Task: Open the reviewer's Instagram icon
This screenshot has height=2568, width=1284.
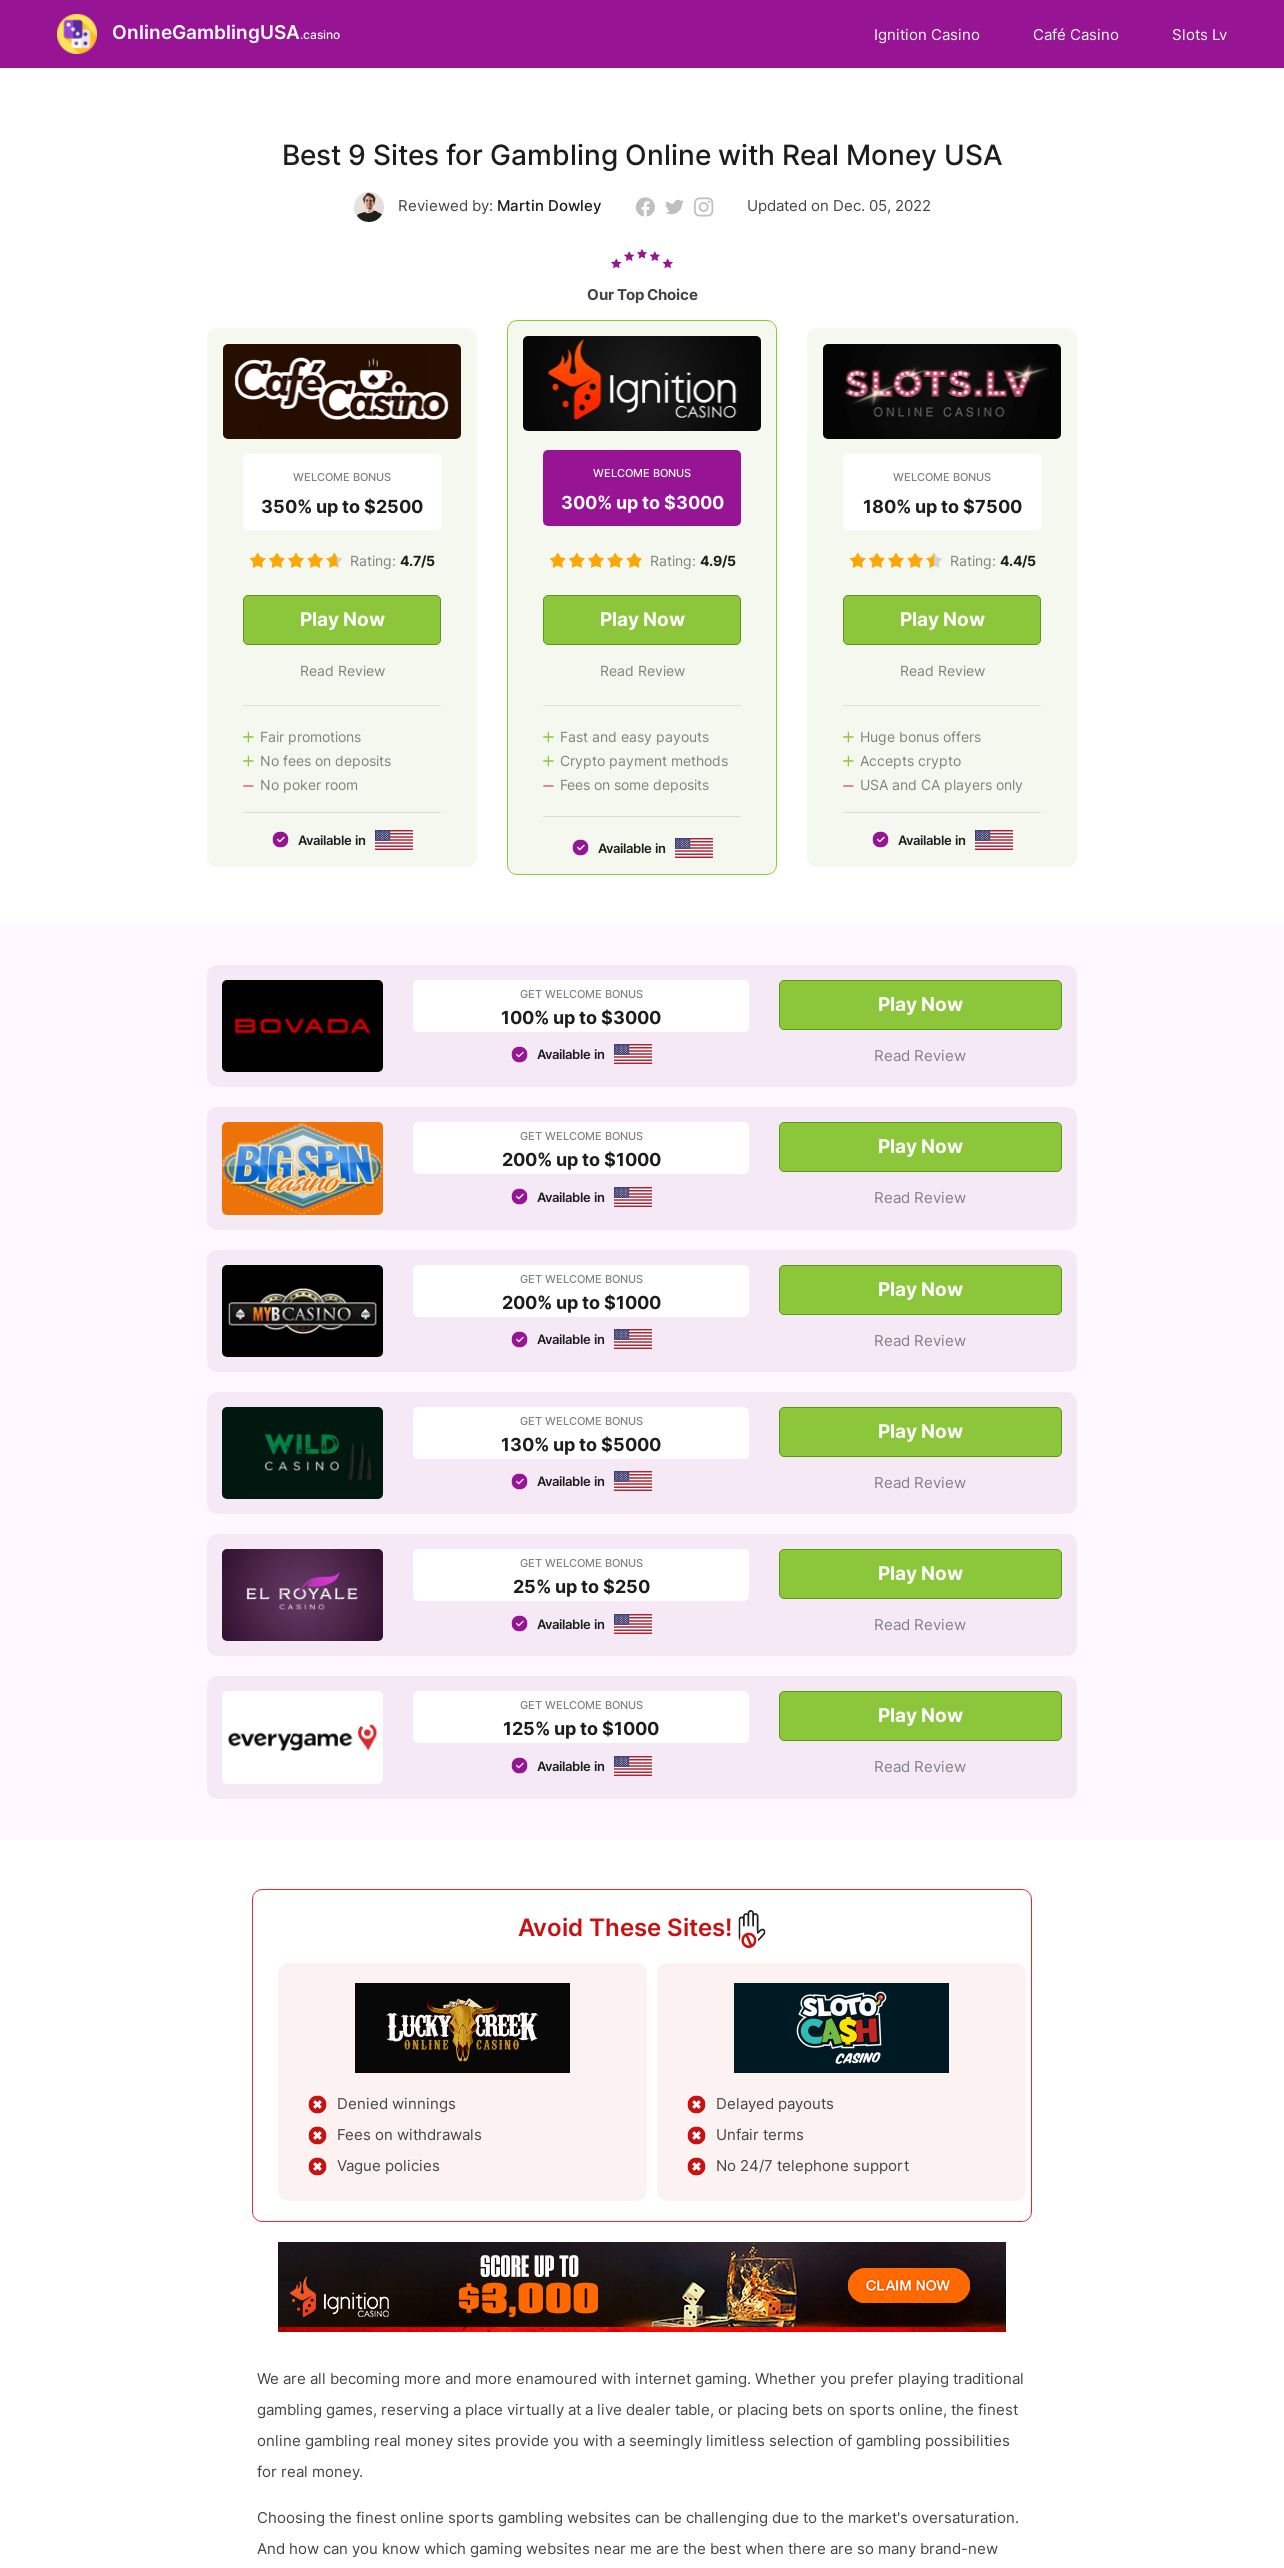Action: coord(704,207)
